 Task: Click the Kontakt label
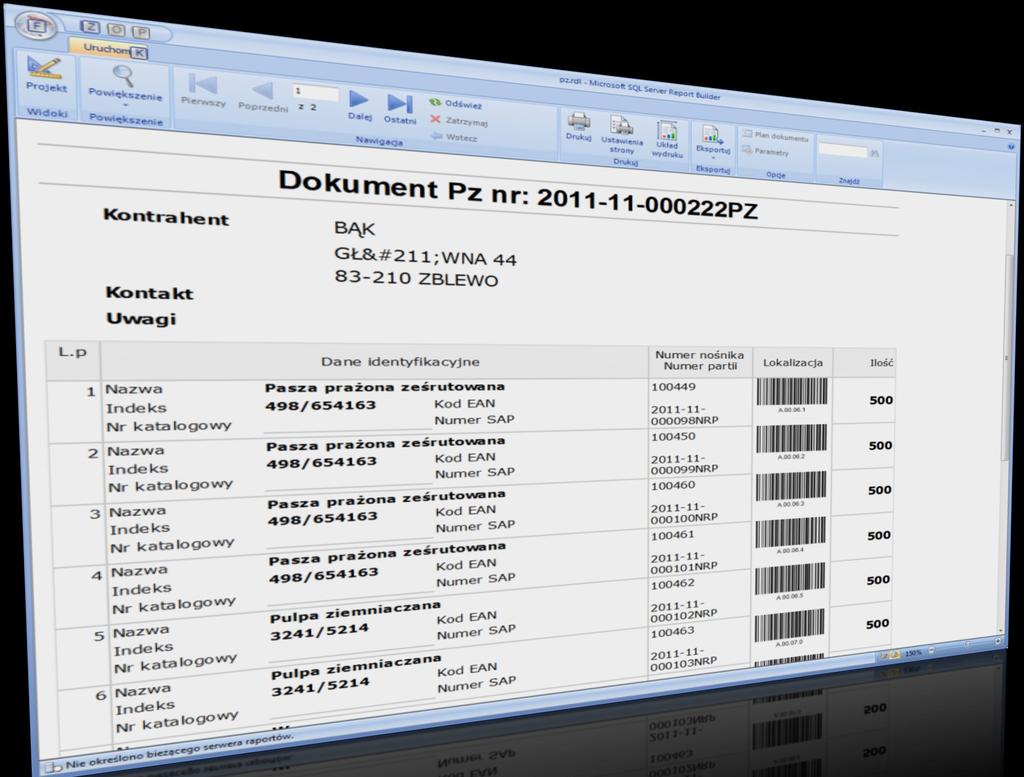click(x=150, y=293)
